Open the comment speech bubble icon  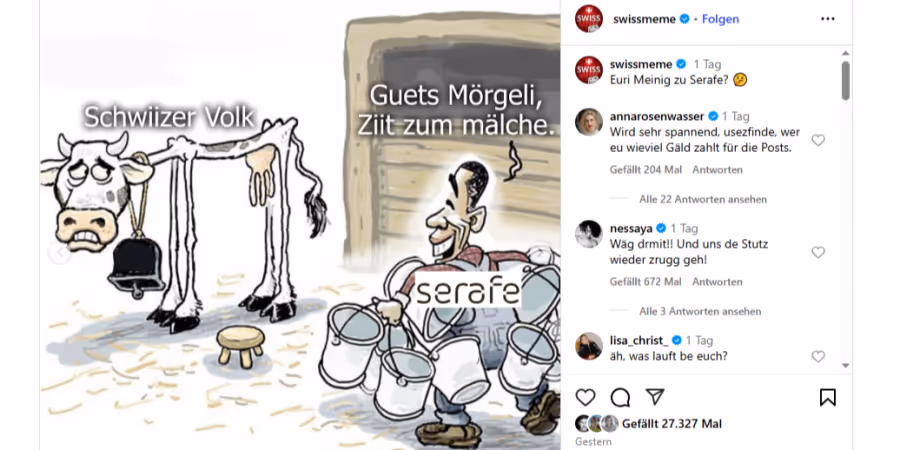click(x=620, y=397)
